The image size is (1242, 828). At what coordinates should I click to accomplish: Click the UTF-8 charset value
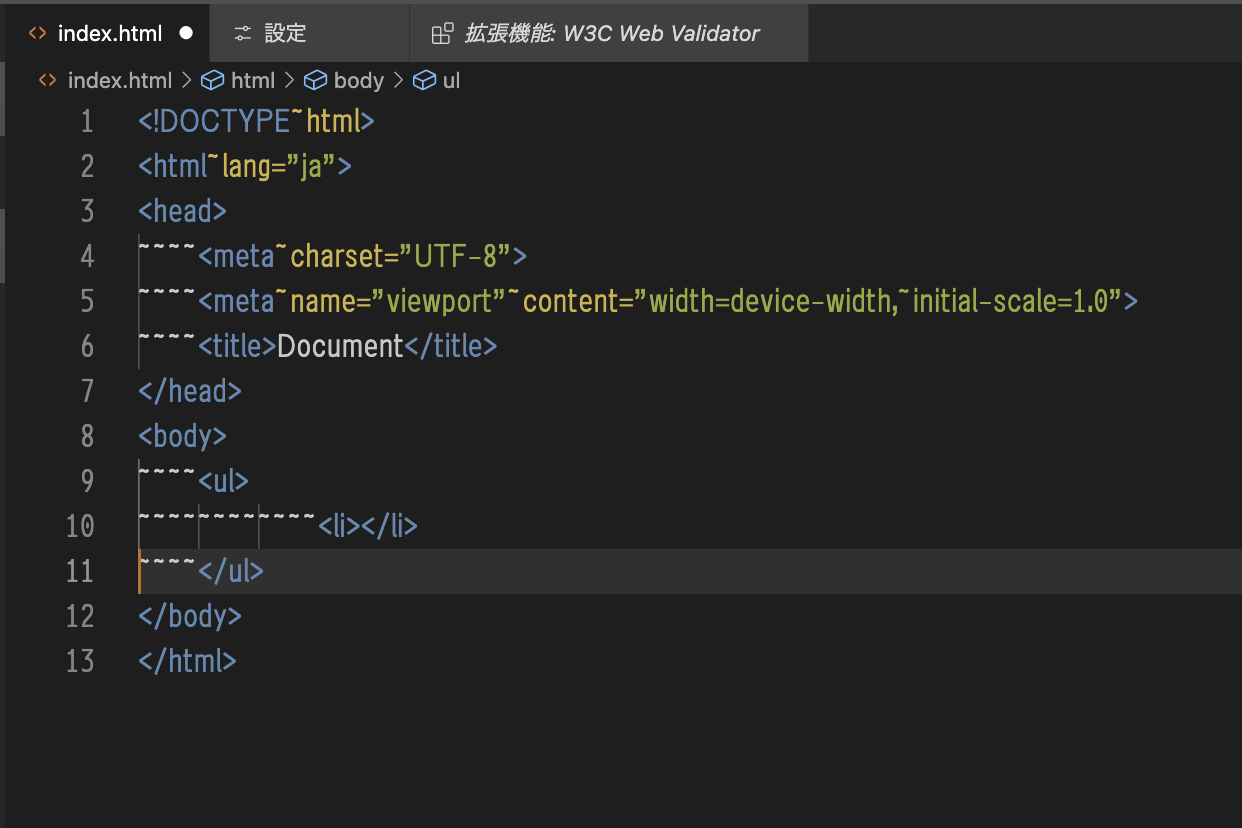coord(455,256)
